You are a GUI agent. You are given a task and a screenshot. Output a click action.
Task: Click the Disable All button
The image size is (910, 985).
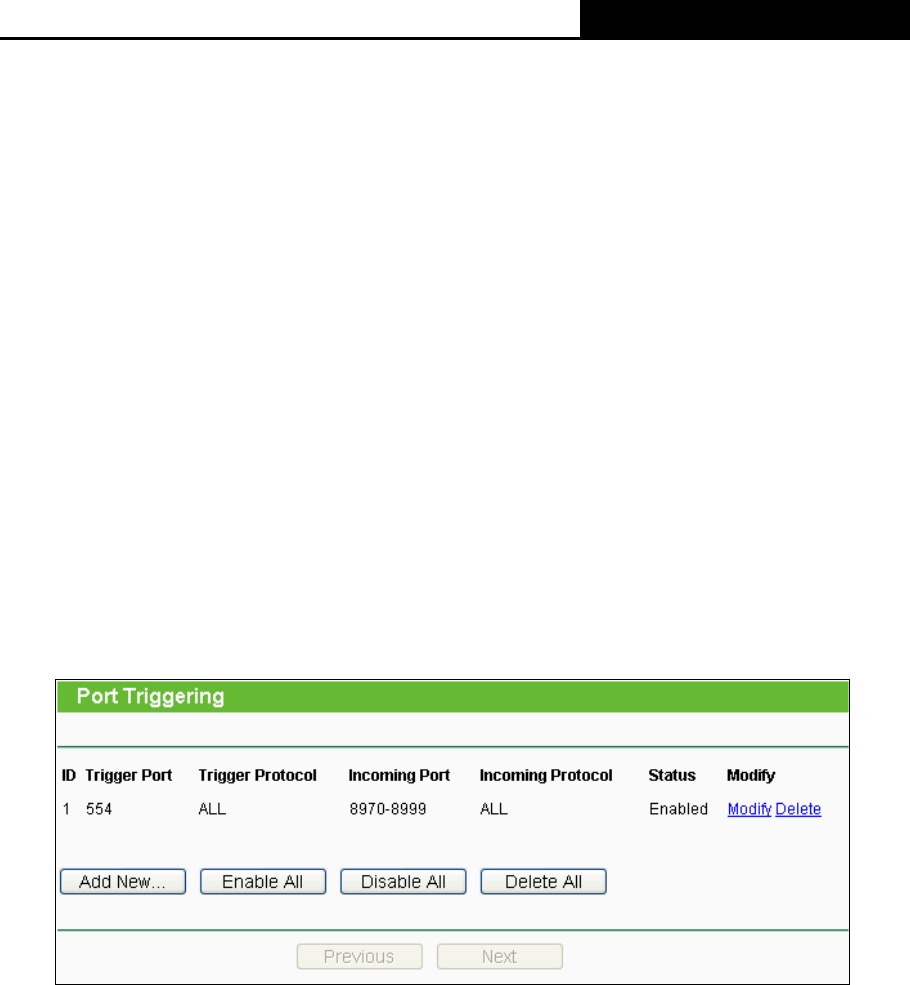click(403, 881)
